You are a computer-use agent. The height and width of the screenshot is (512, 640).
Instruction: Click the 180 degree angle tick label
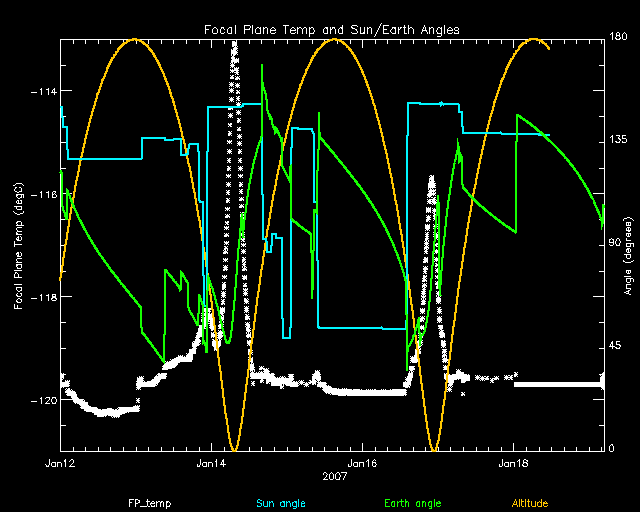(618, 39)
